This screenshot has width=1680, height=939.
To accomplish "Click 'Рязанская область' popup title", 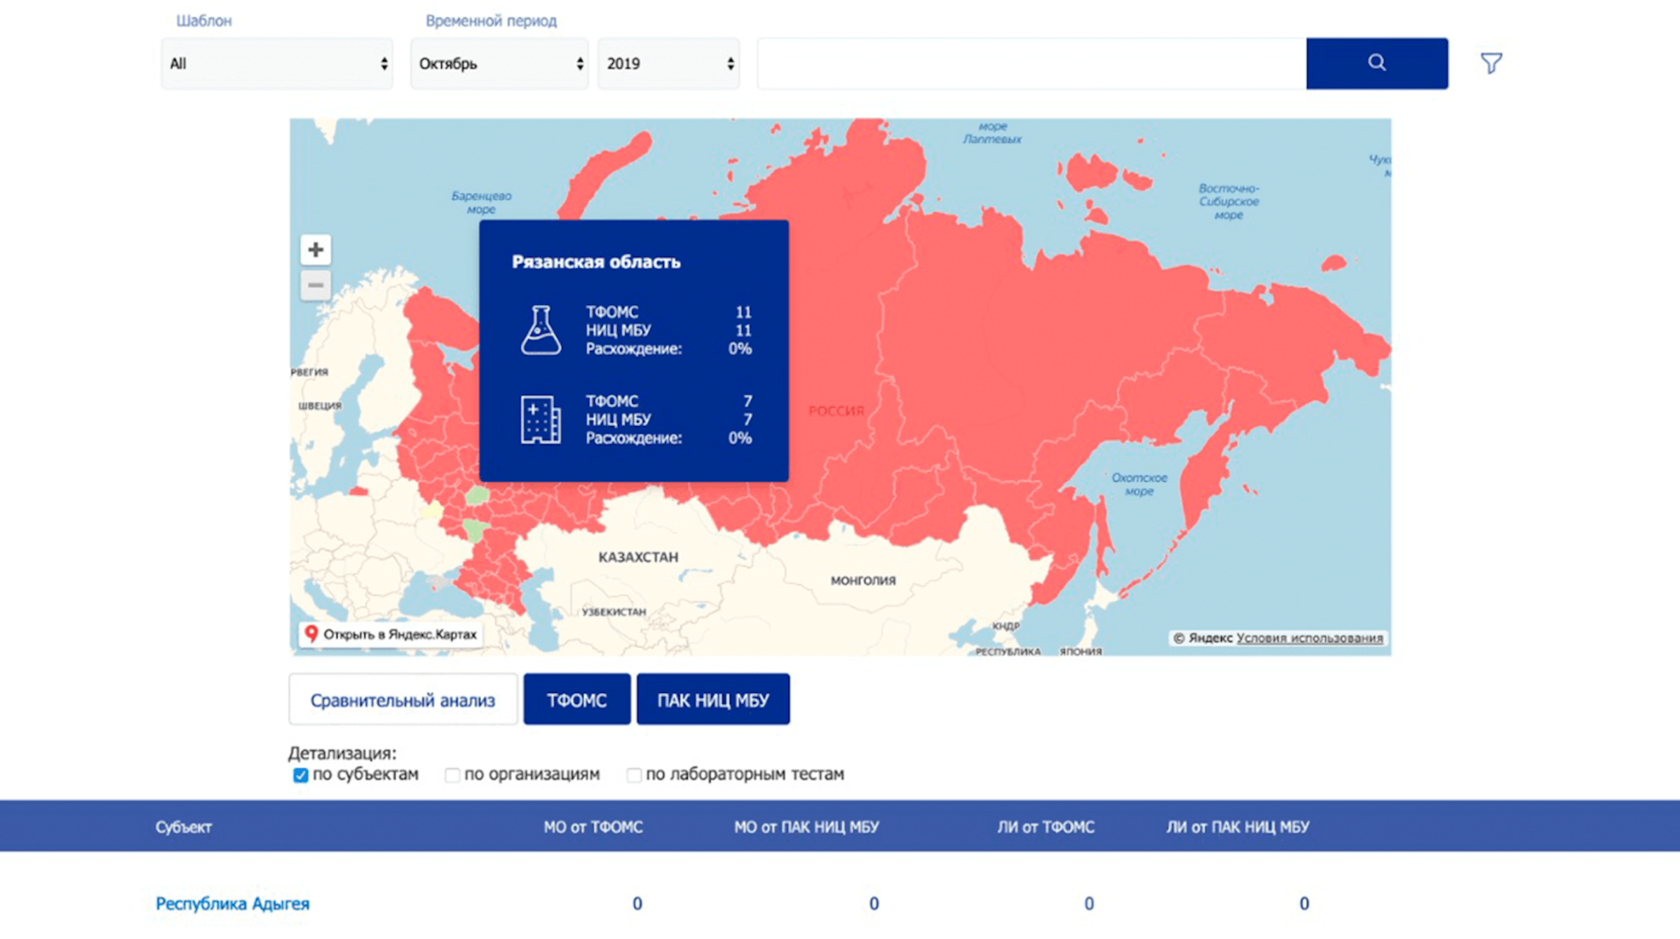I will tap(596, 262).
